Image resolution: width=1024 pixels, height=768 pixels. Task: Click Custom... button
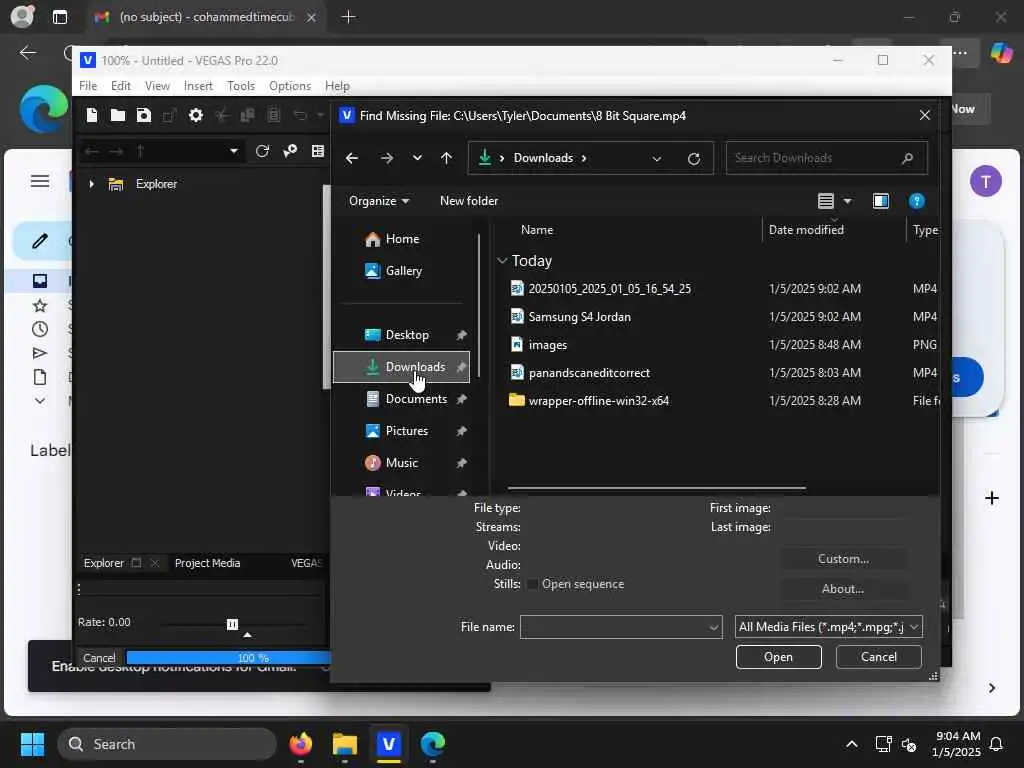(x=843, y=560)
